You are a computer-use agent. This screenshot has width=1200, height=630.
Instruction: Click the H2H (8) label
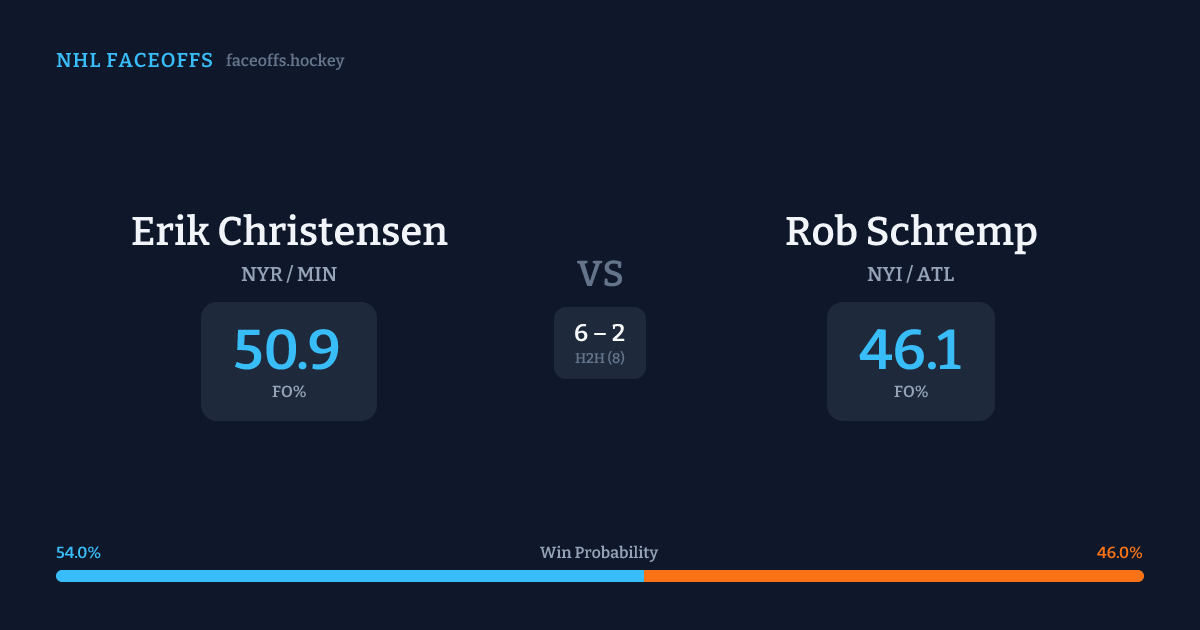(600, 358)
